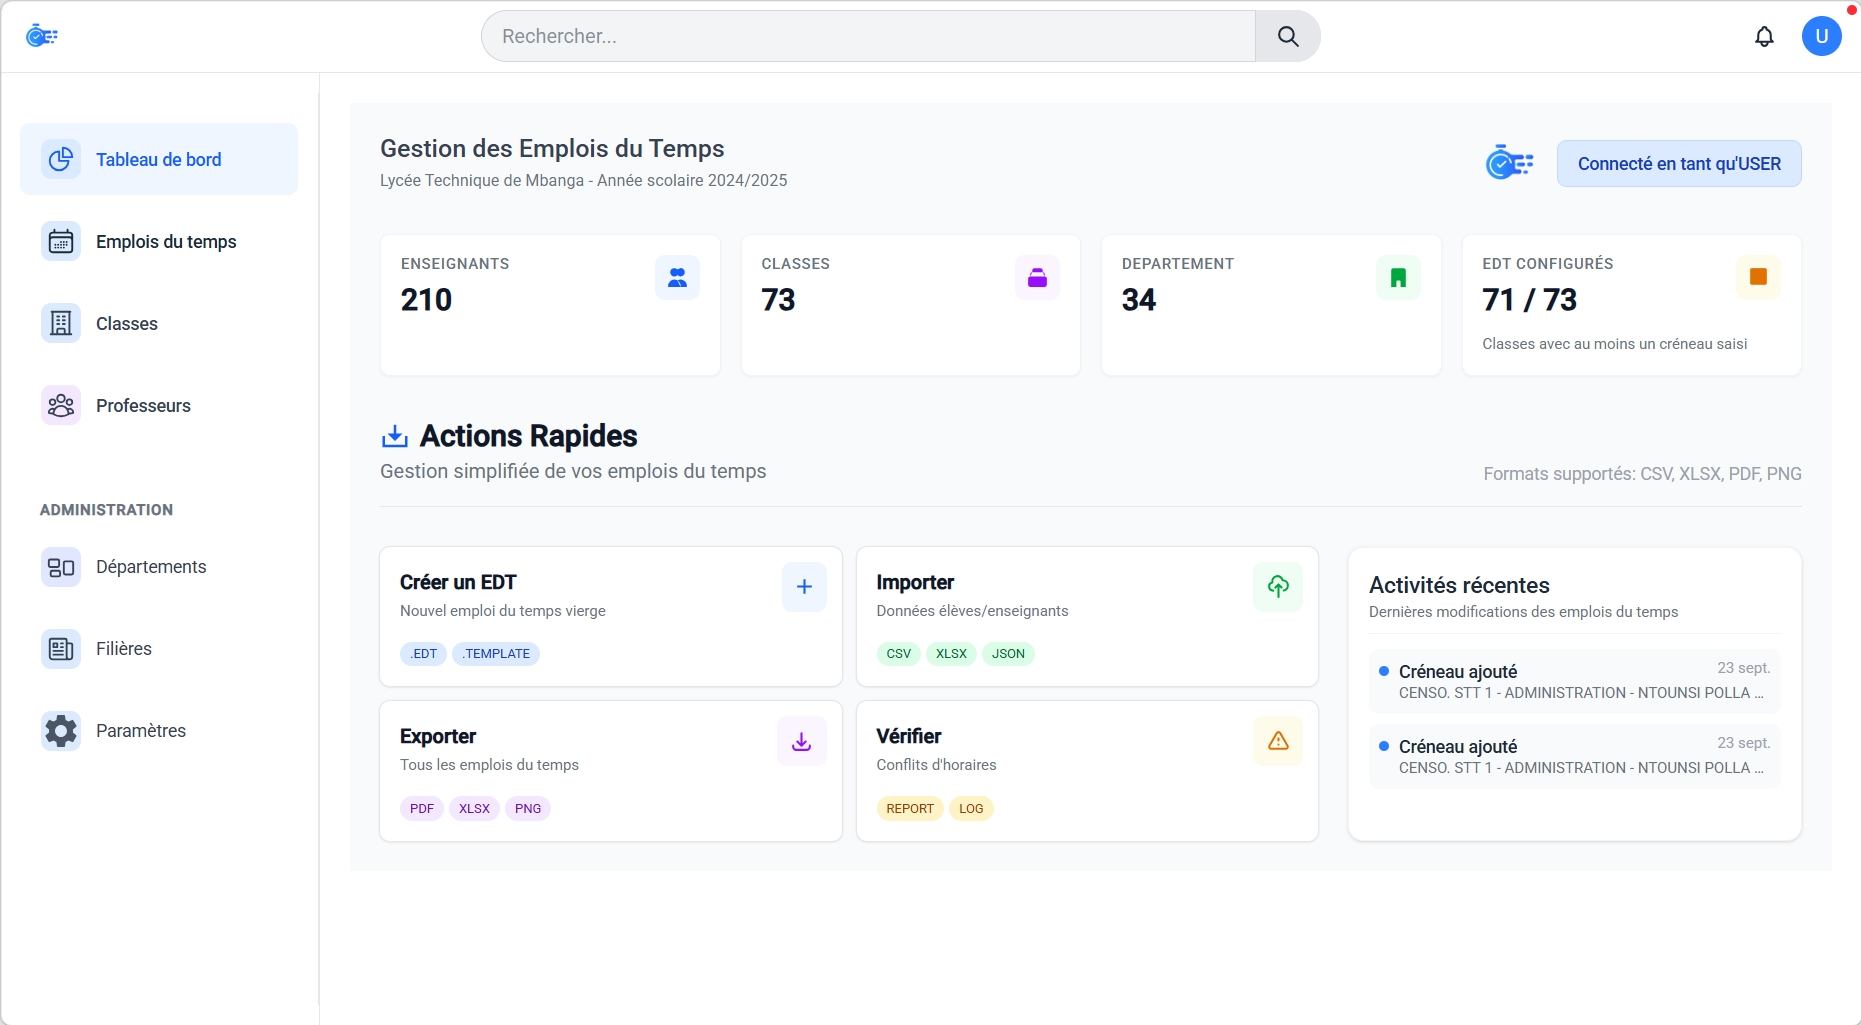Open the Importer card title

[x=915, y=582]
